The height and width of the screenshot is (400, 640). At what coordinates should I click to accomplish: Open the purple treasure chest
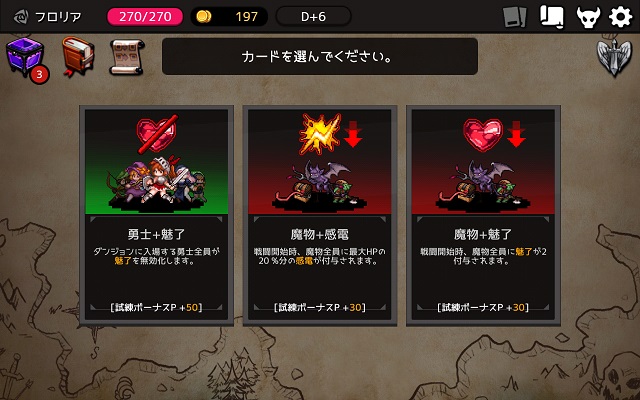tap(24, 56)
